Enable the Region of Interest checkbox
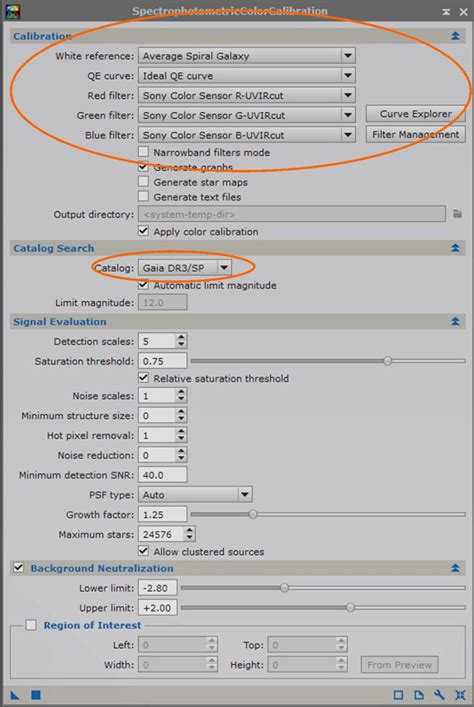 click(x=31, y=625)
